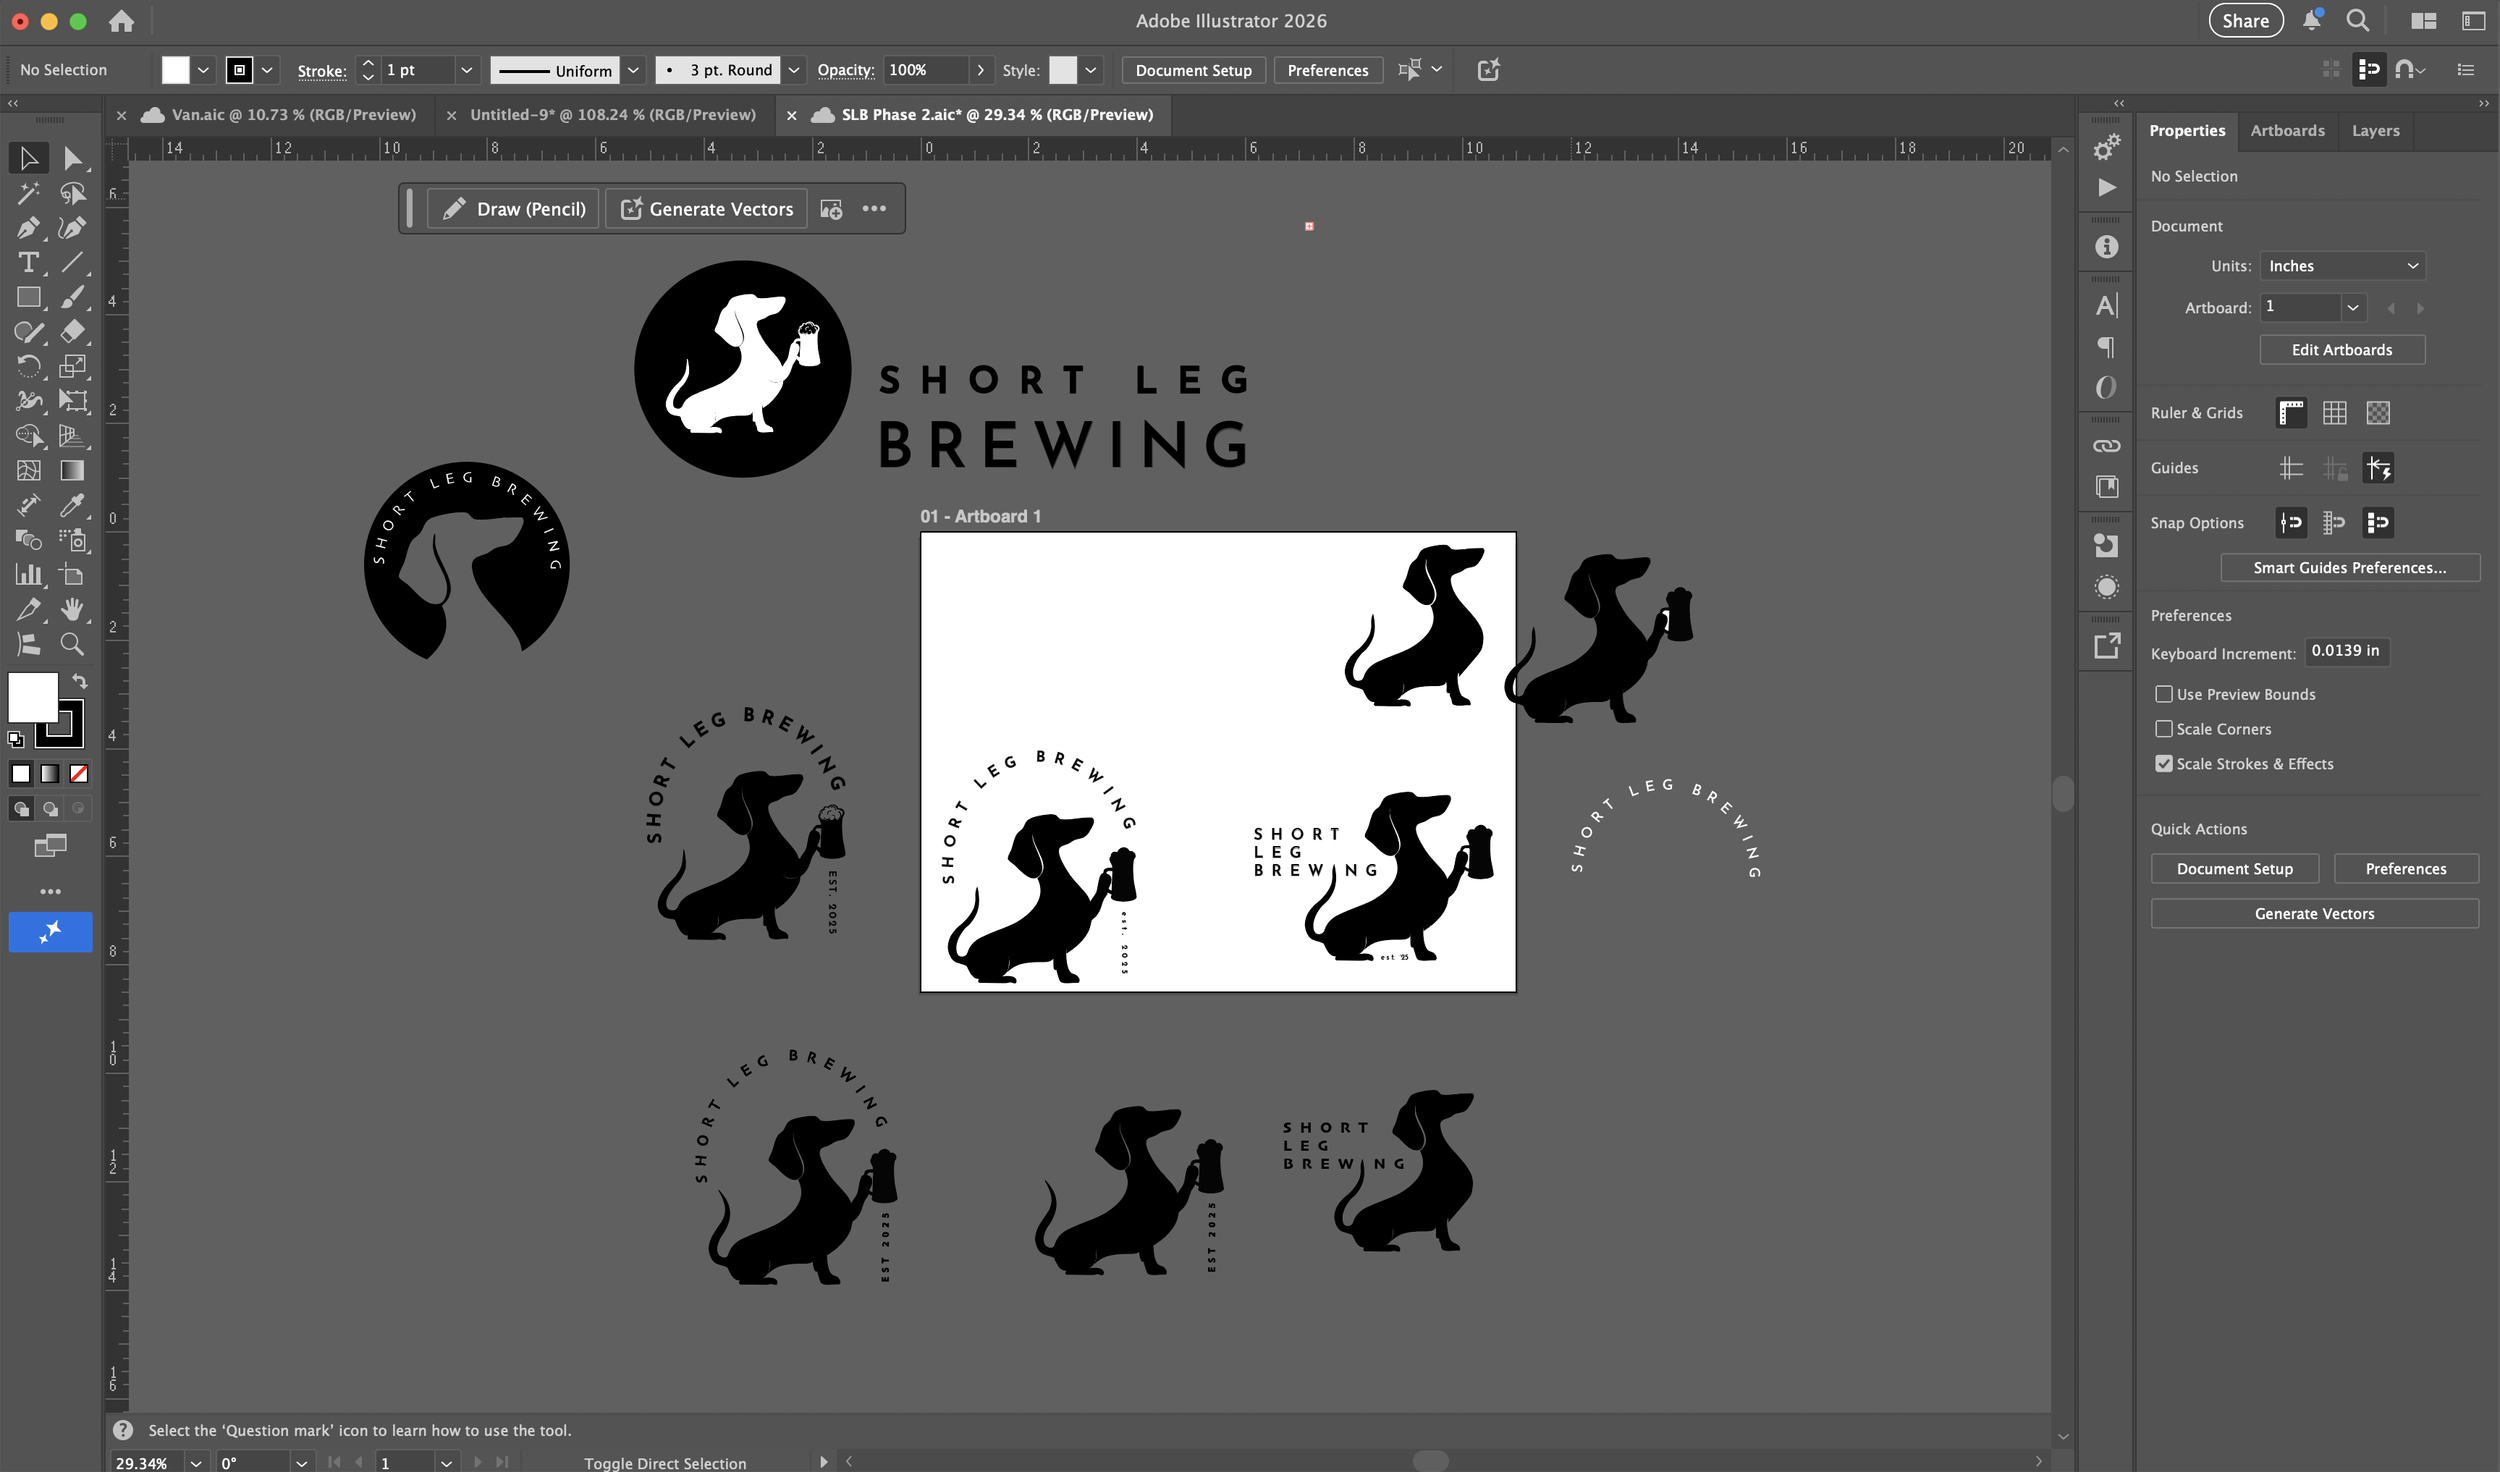Open the search icon in title bar
The width and height of the screenshot is (2500, 1472).
tap(2357, 21)
